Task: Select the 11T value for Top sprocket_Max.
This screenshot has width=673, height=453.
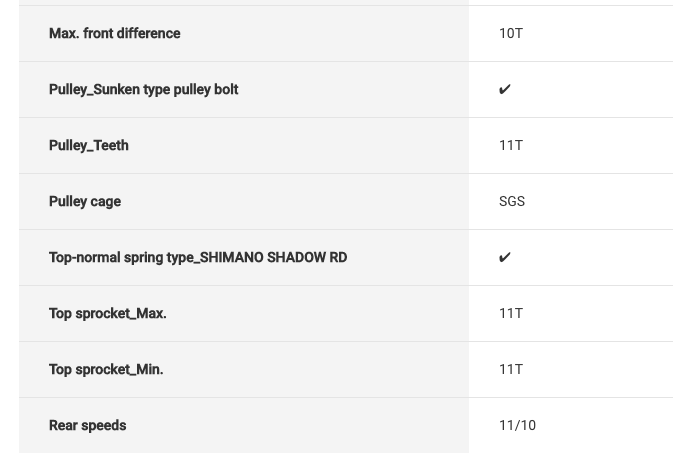Action: 510,313
